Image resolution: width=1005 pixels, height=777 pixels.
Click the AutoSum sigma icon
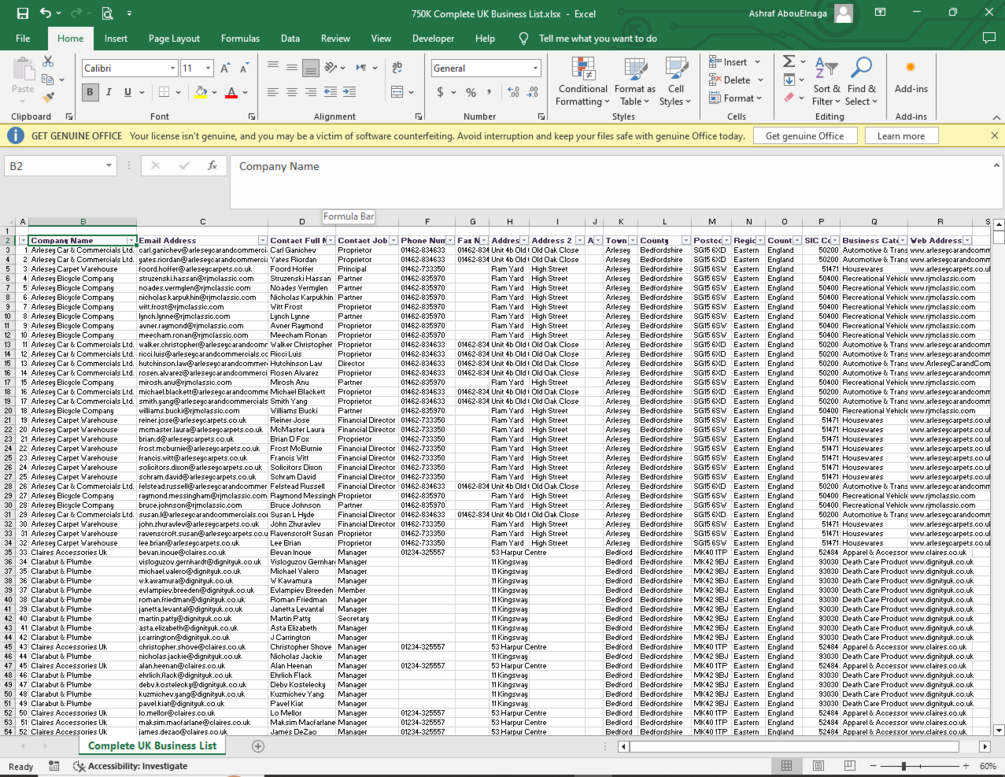tap(789, 62)
